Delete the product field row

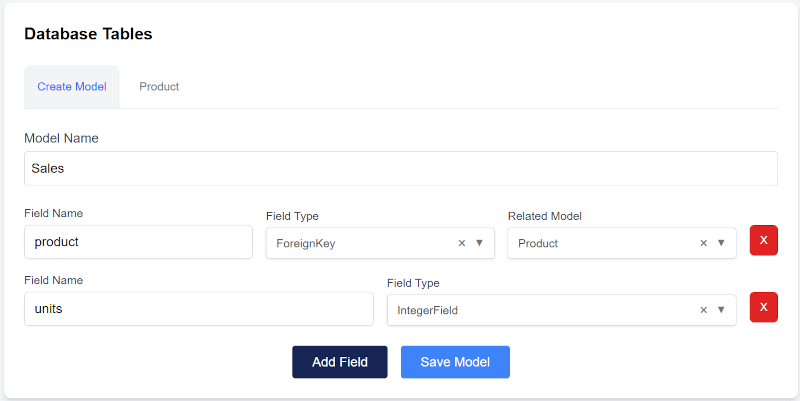[763, 241]
